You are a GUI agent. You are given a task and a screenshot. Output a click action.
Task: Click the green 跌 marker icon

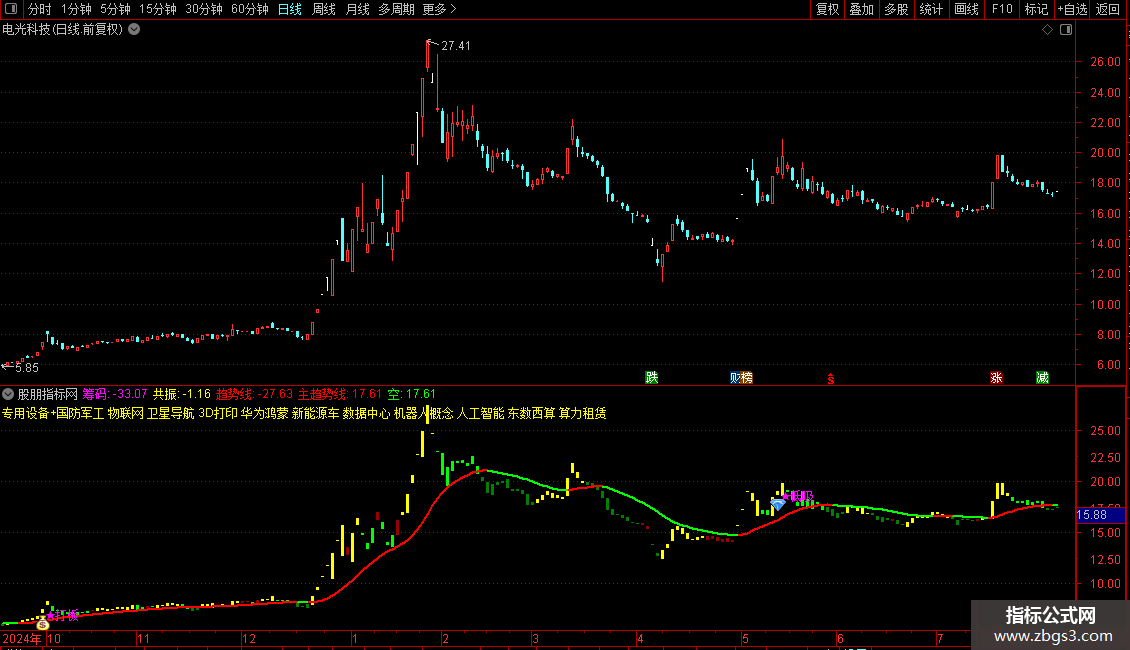[x=651, y=378]
